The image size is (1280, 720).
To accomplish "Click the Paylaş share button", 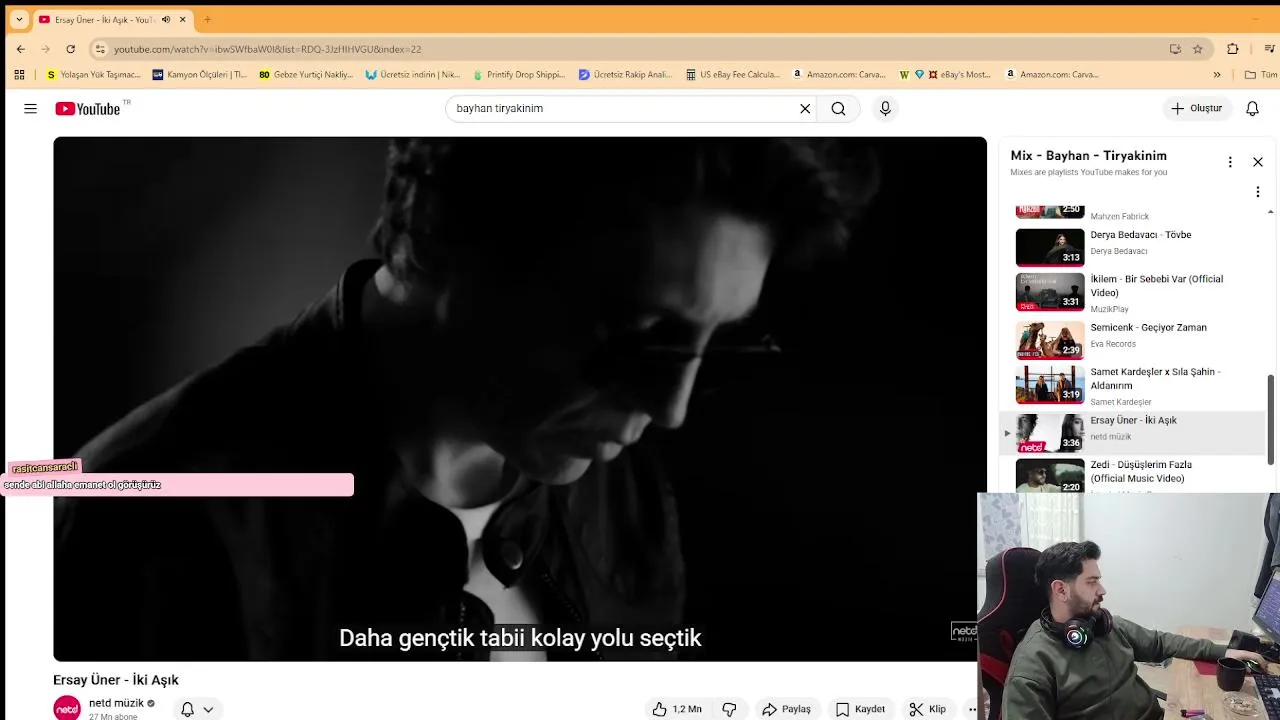I will (x=786, y=709).
